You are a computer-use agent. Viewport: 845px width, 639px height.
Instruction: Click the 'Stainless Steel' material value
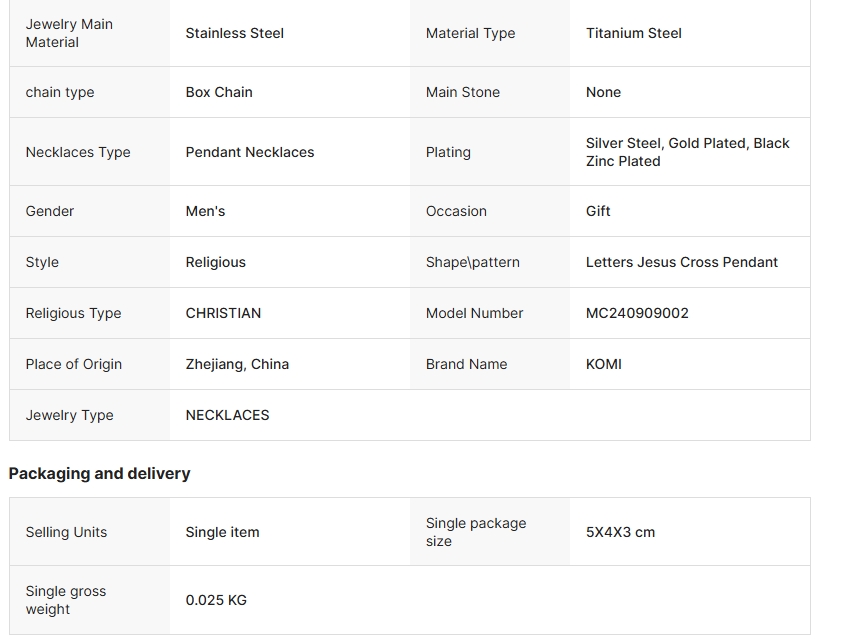tap(235, 33)
